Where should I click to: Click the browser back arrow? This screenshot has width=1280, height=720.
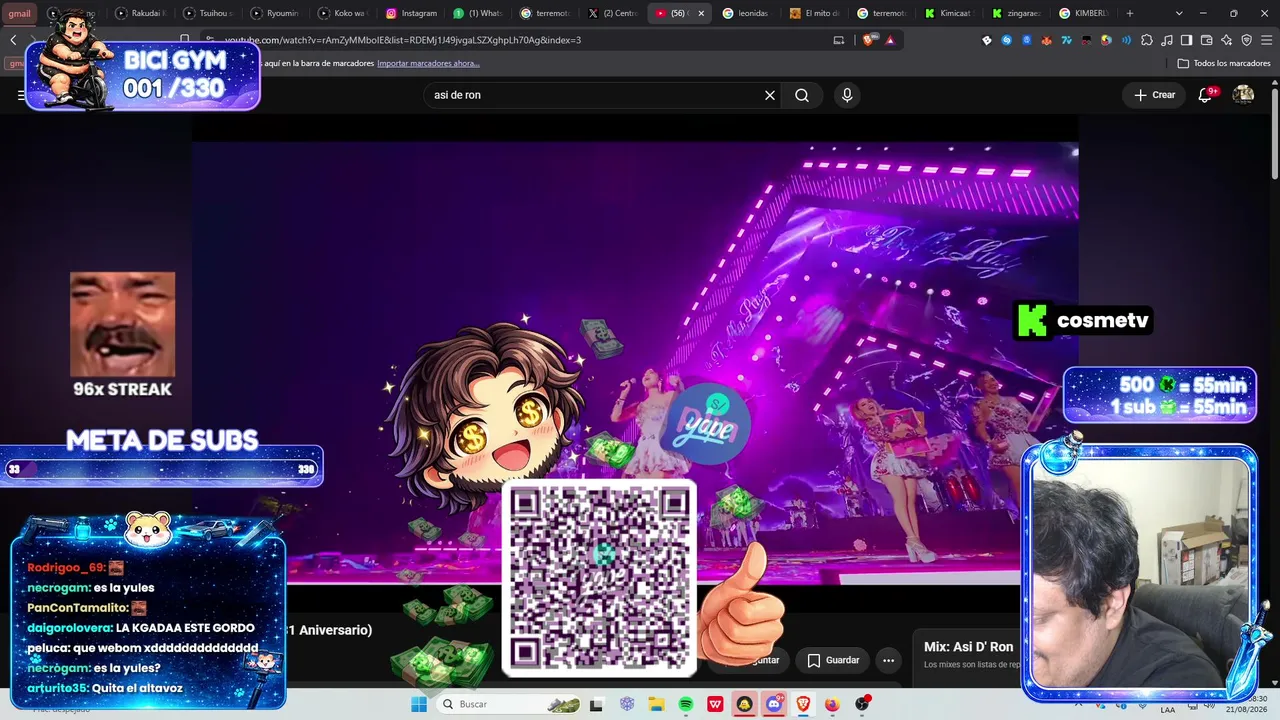pos(13,40)
